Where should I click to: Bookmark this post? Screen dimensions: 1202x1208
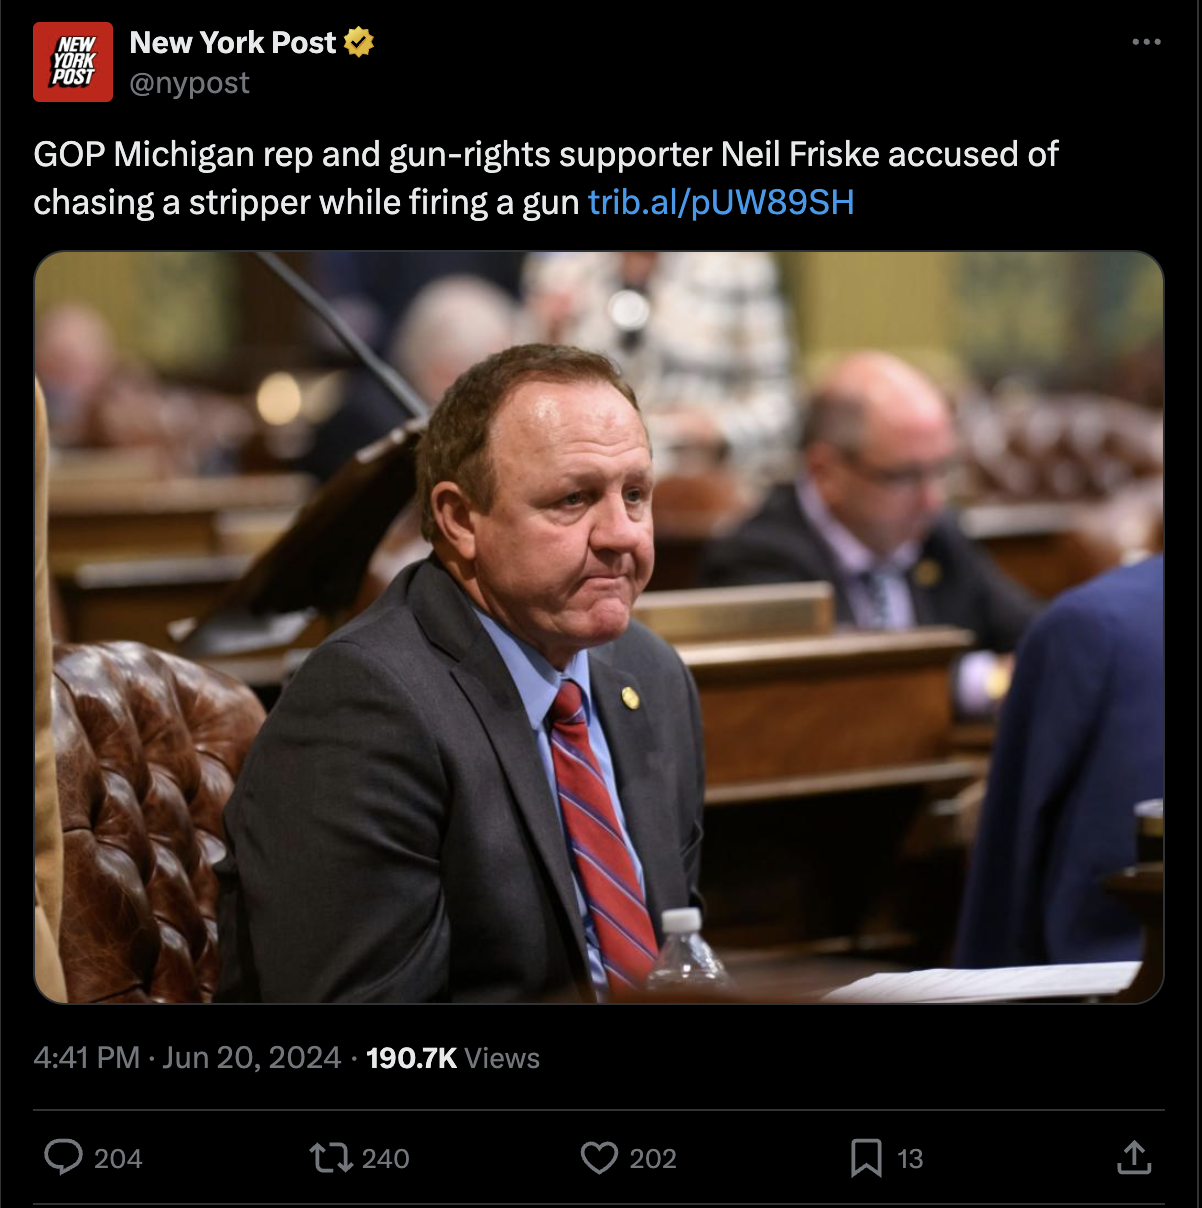[x=866, y=1158]
